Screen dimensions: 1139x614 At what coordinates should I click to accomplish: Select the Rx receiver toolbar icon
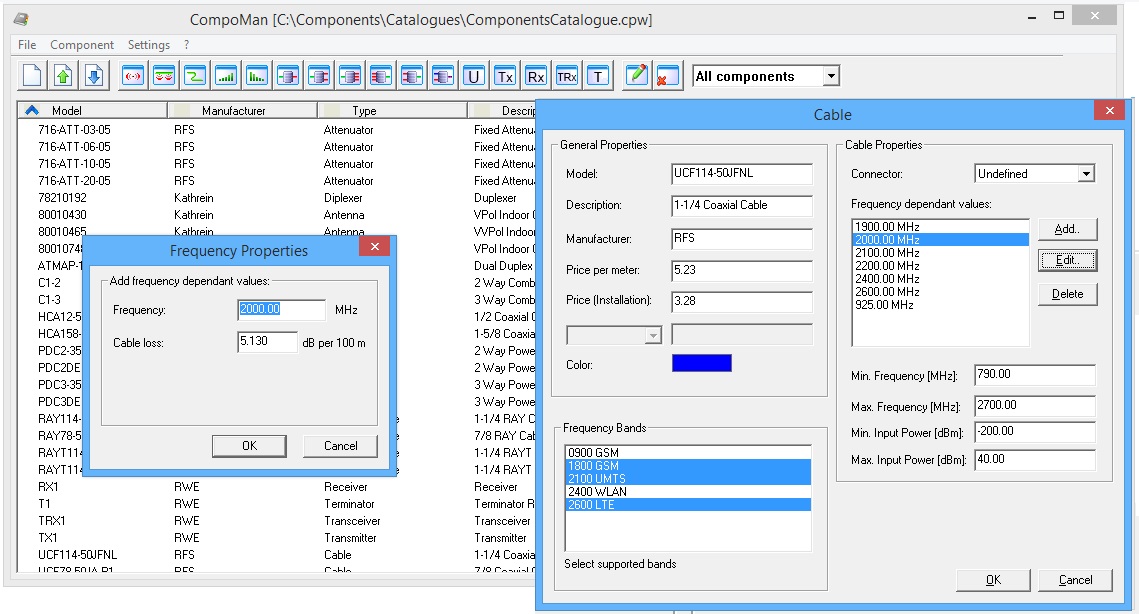(x=536, y=76)
